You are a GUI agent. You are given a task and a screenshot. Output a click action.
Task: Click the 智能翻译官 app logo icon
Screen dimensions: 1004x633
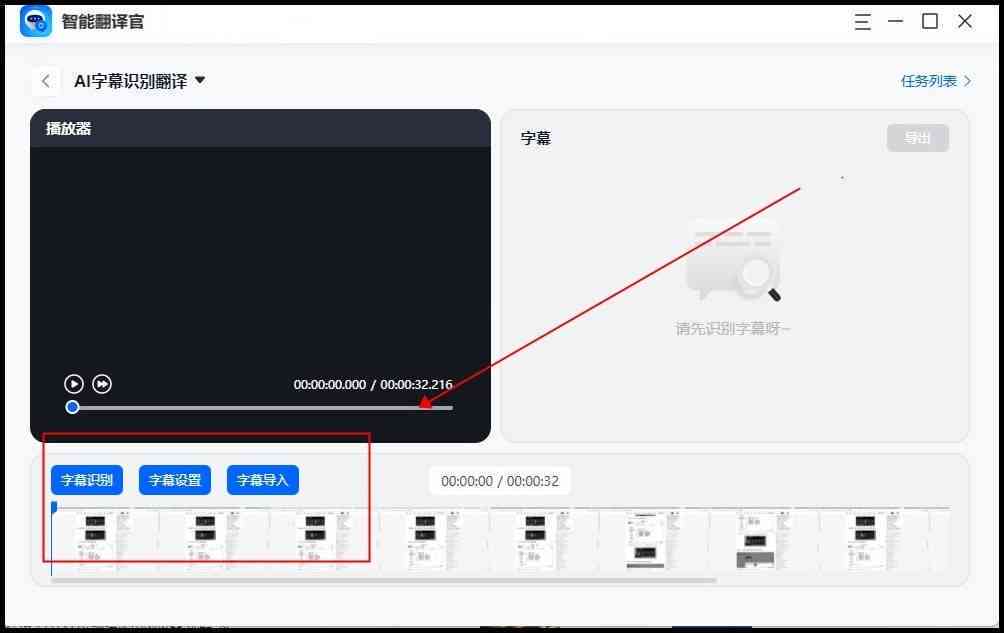pos(36,22)
